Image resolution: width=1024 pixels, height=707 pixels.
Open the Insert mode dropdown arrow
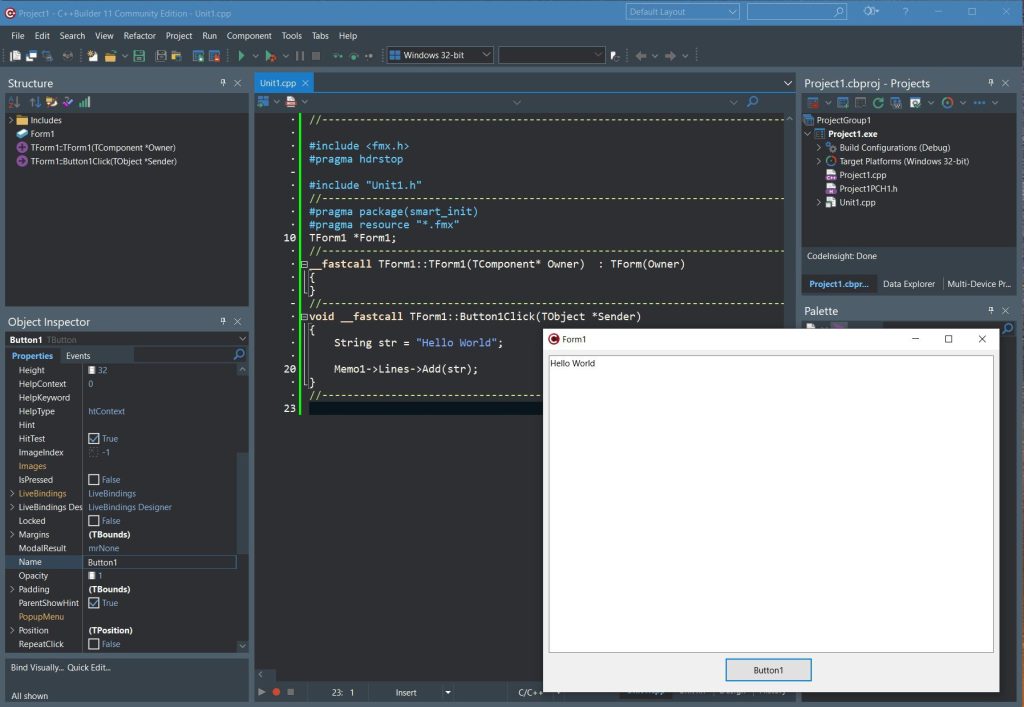(x=447, y=693)
